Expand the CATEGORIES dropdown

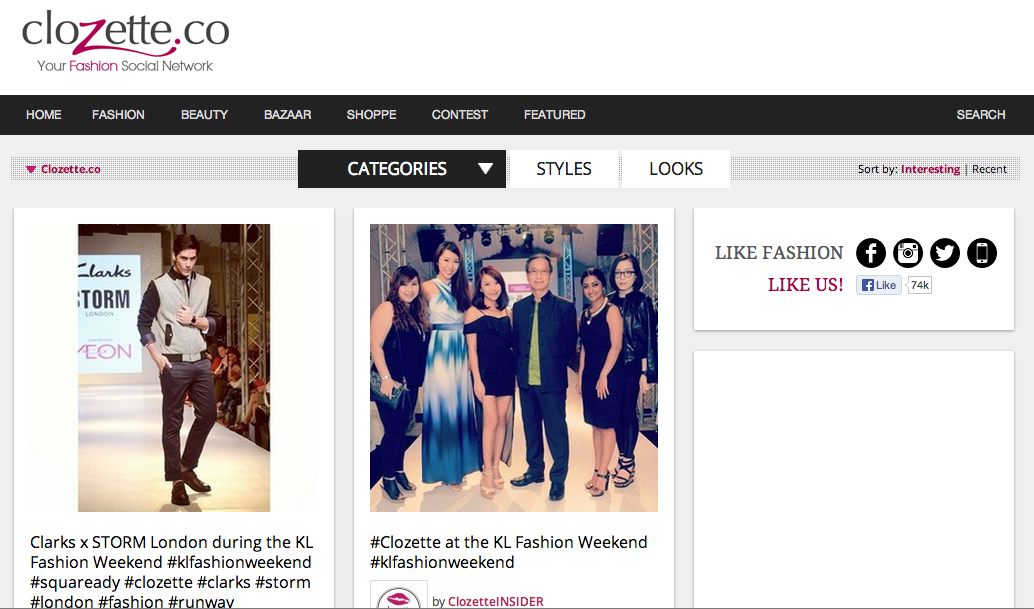[x=402, y=169]
